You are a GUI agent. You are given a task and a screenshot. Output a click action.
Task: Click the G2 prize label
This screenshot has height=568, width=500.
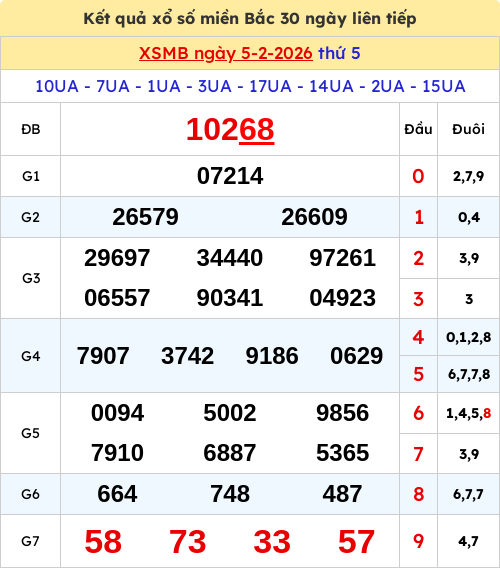tap(31, 217)
